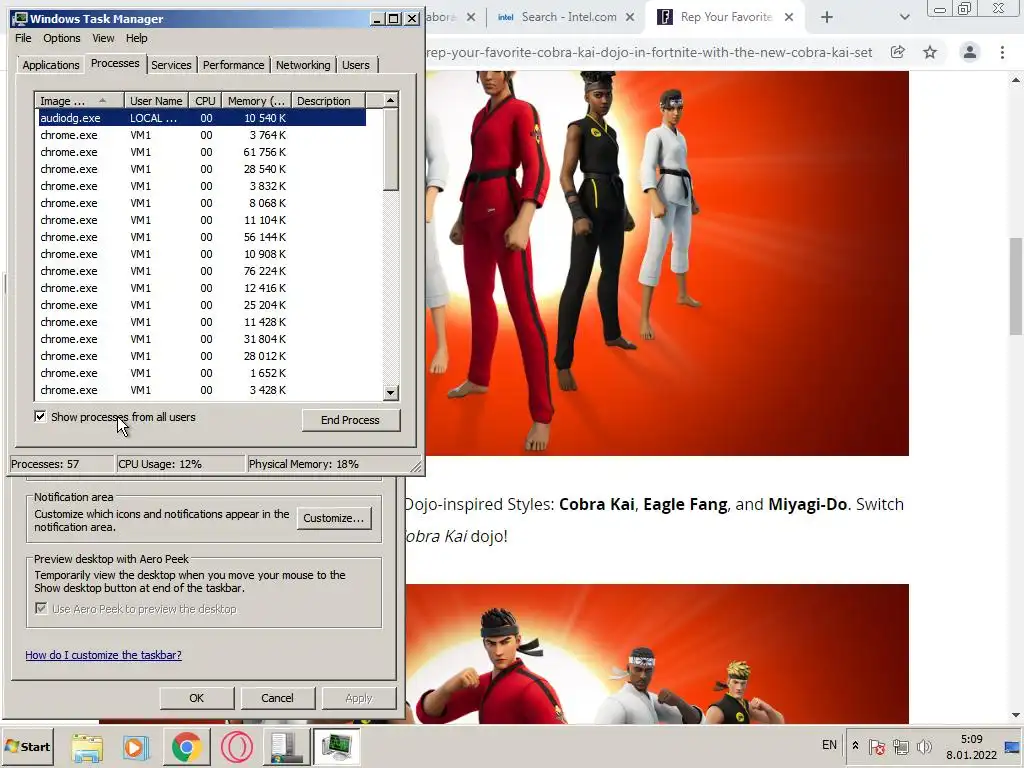Sort by the Image Name column
The height and width of the screenshot is (768, 1024).
(x=79, y=101)
